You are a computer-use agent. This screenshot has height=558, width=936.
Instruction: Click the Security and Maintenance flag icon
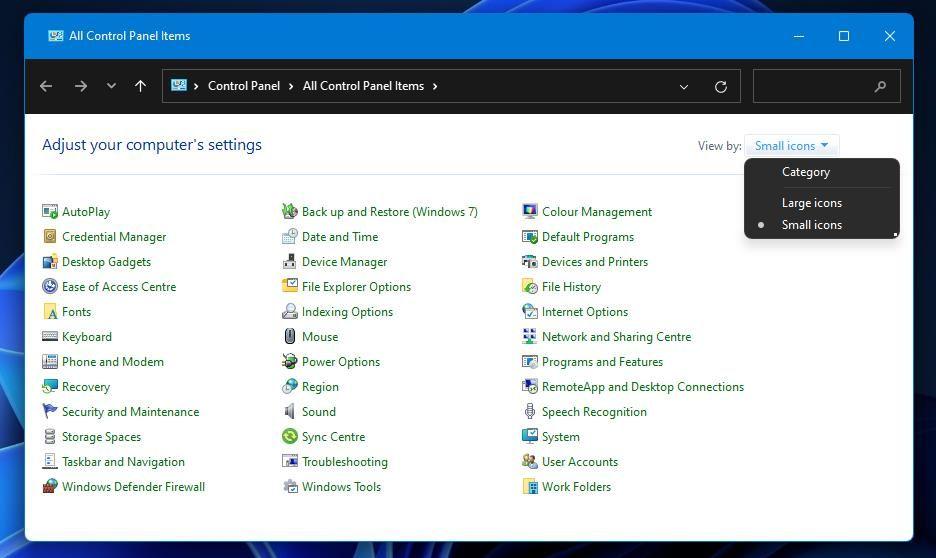(50, 412)
